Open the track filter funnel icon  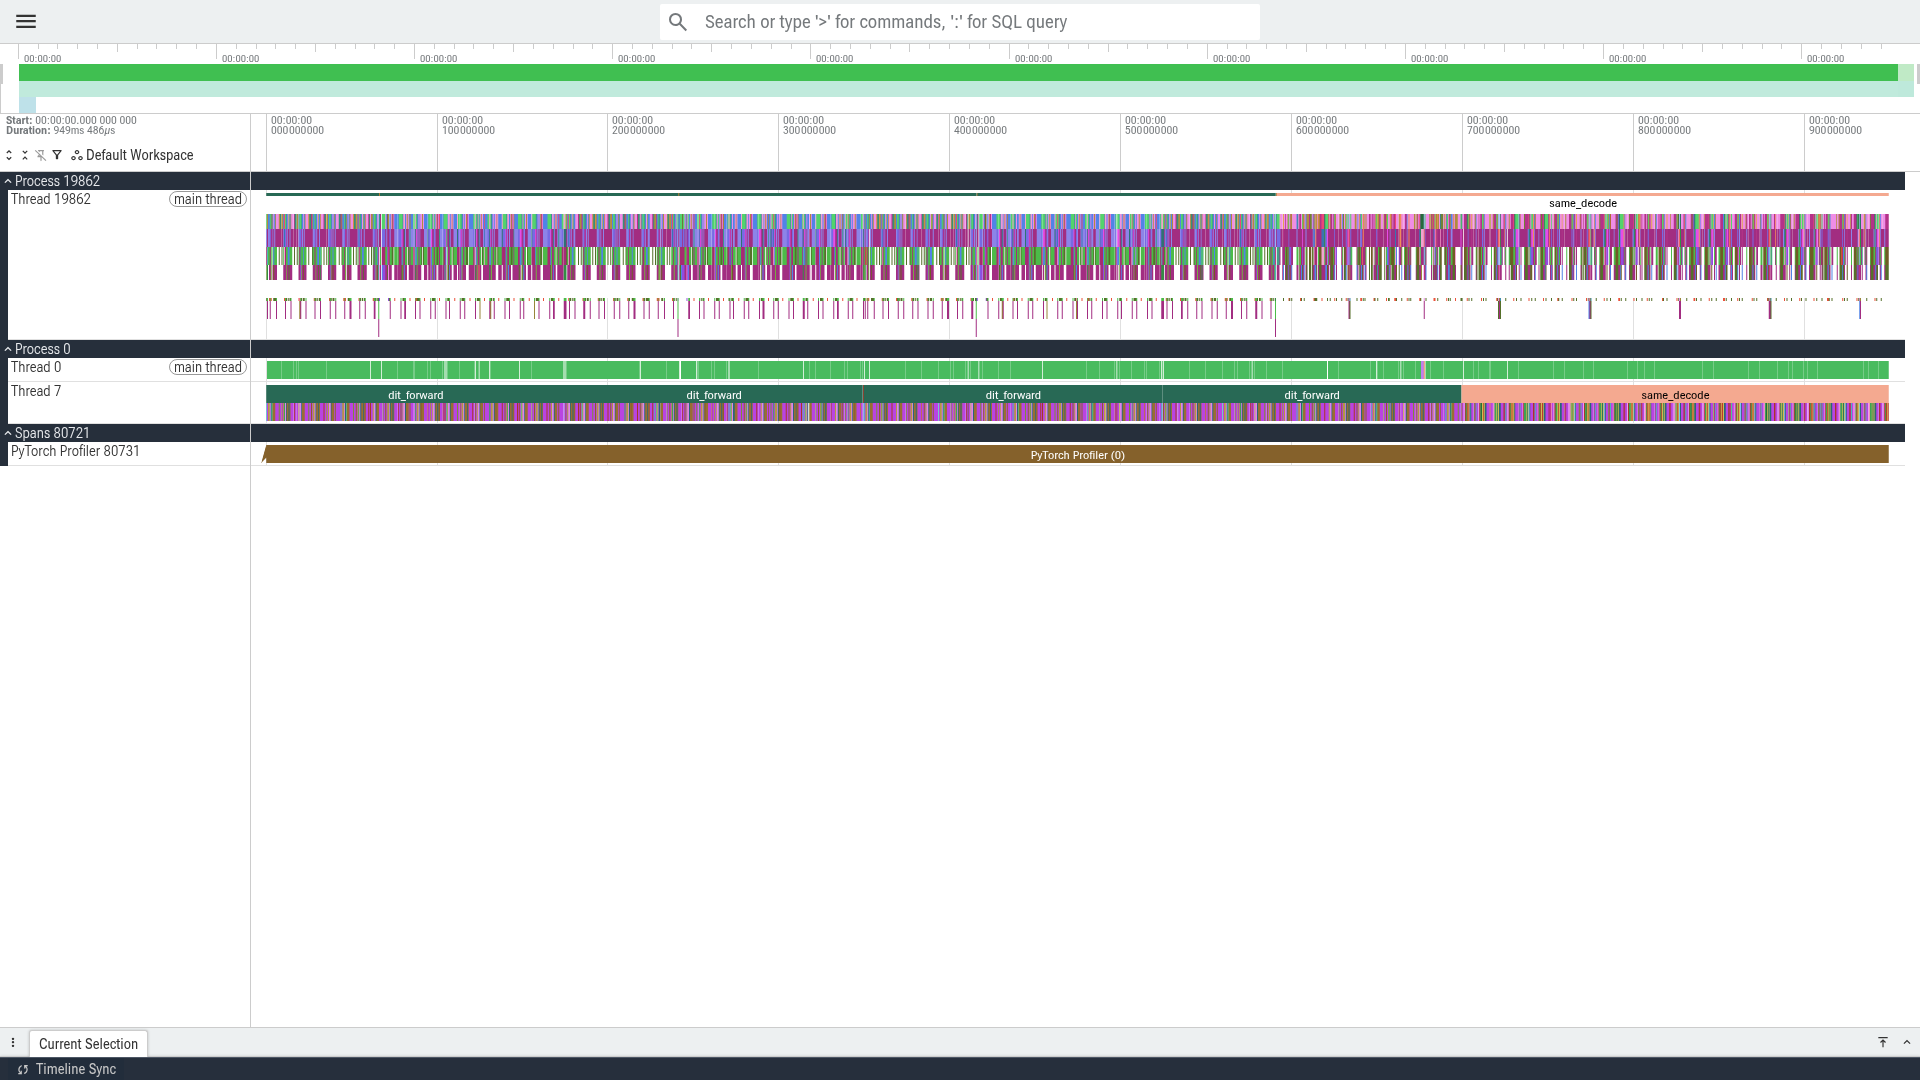(x=57, y=155)
